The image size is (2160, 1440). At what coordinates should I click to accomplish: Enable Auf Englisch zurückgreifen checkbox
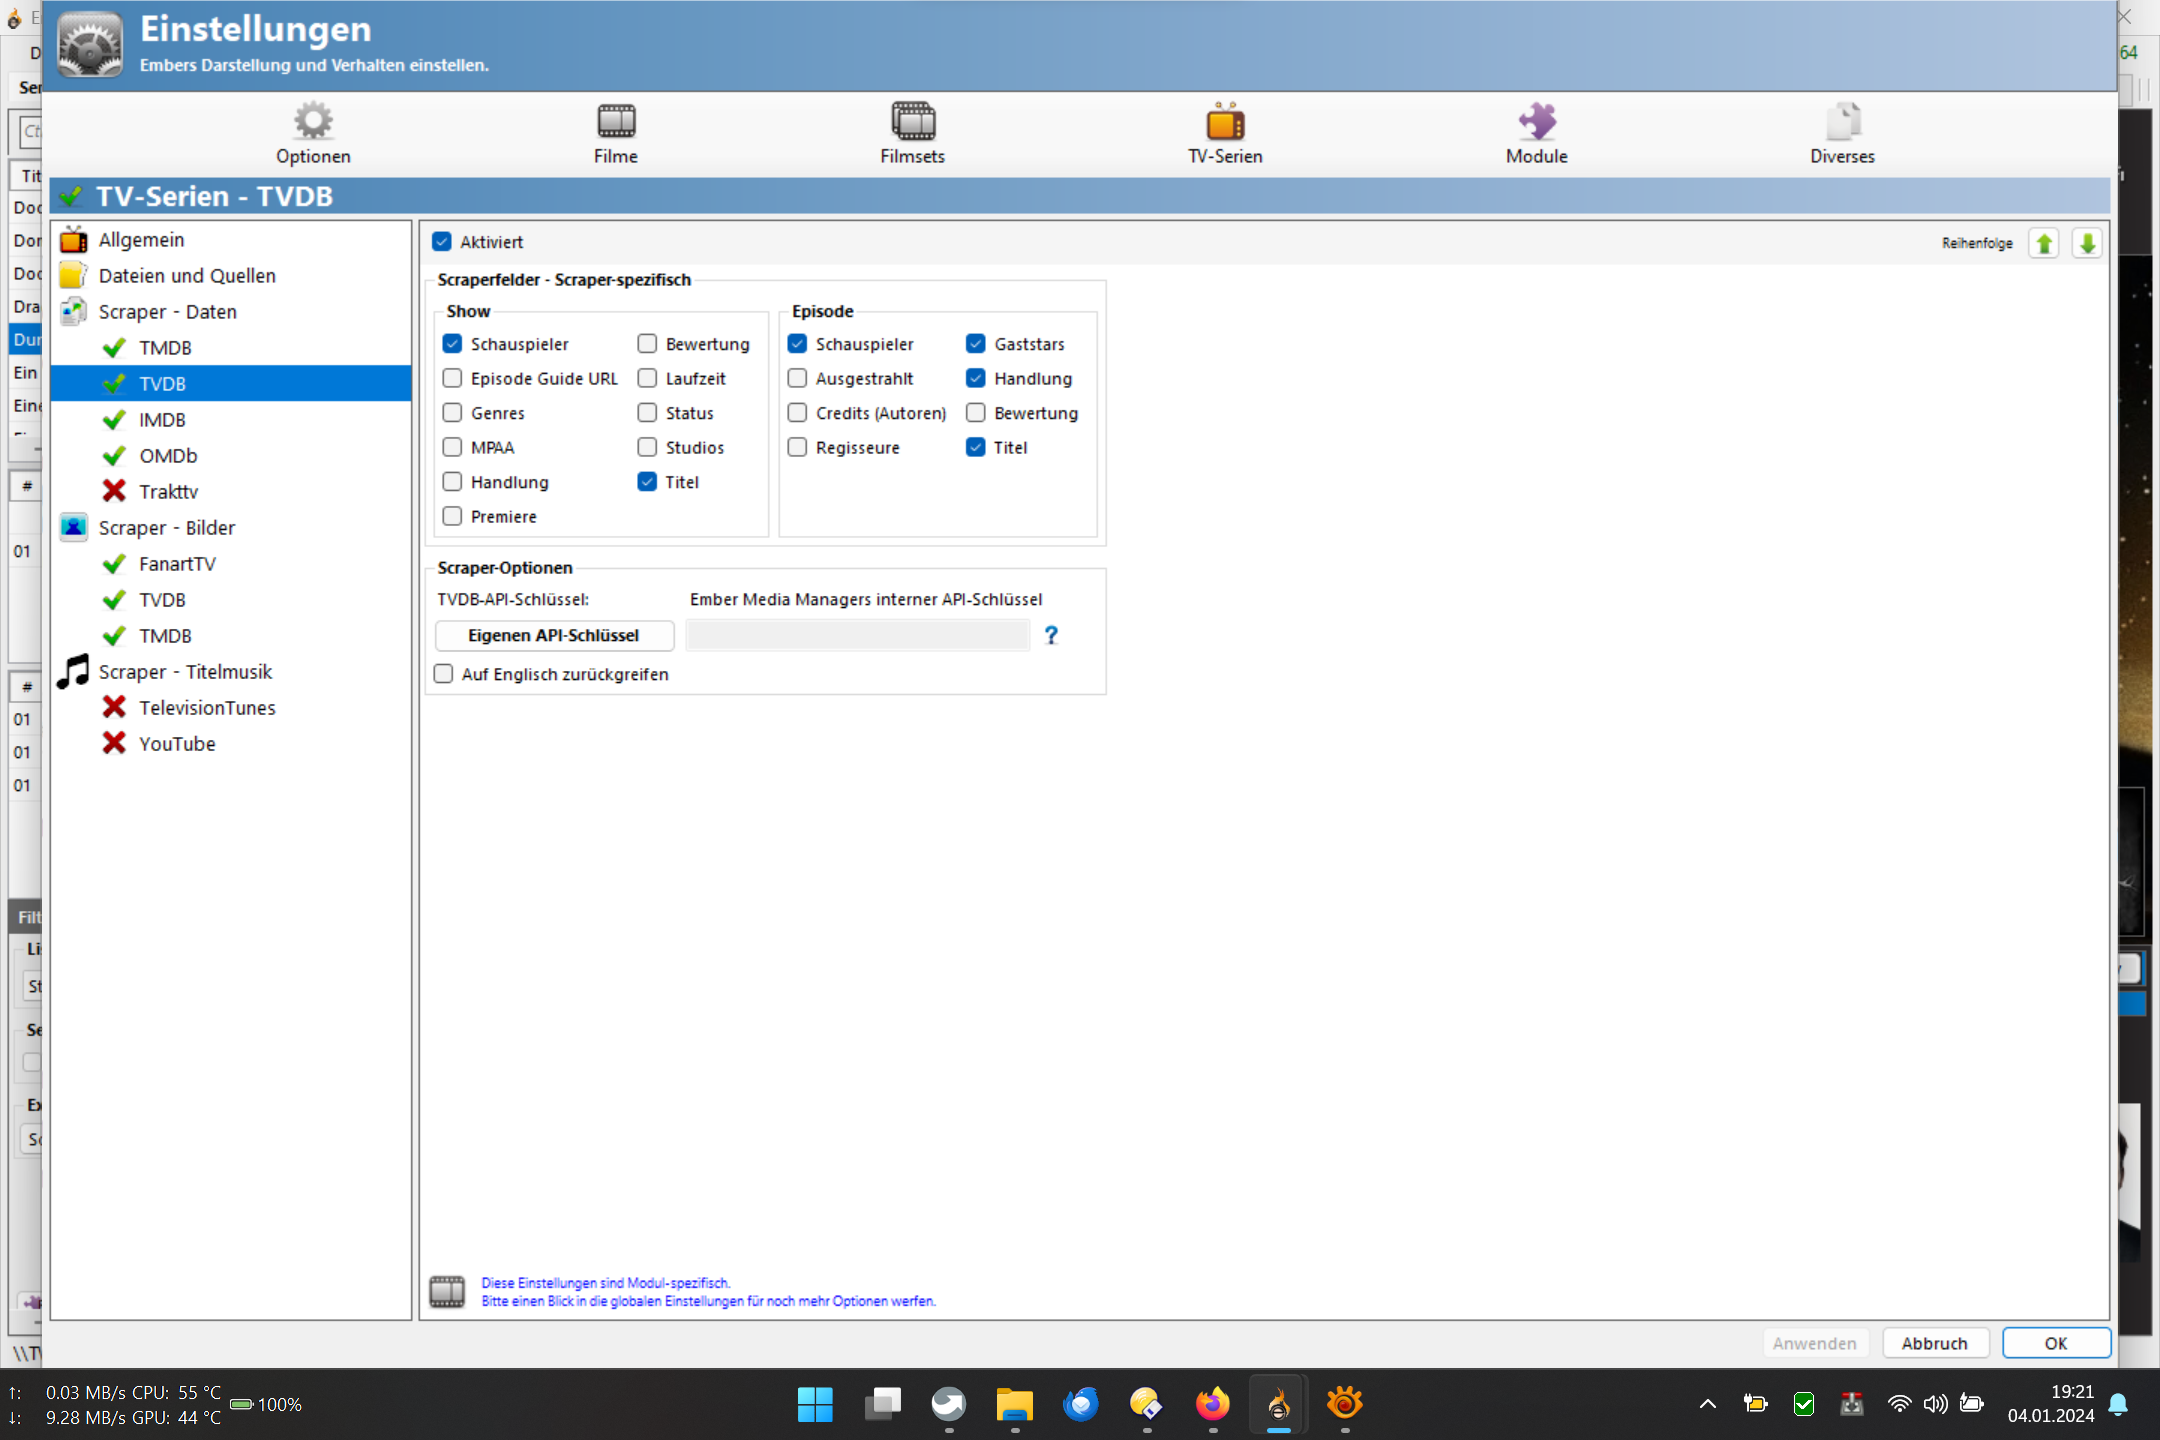click(443, 674)
